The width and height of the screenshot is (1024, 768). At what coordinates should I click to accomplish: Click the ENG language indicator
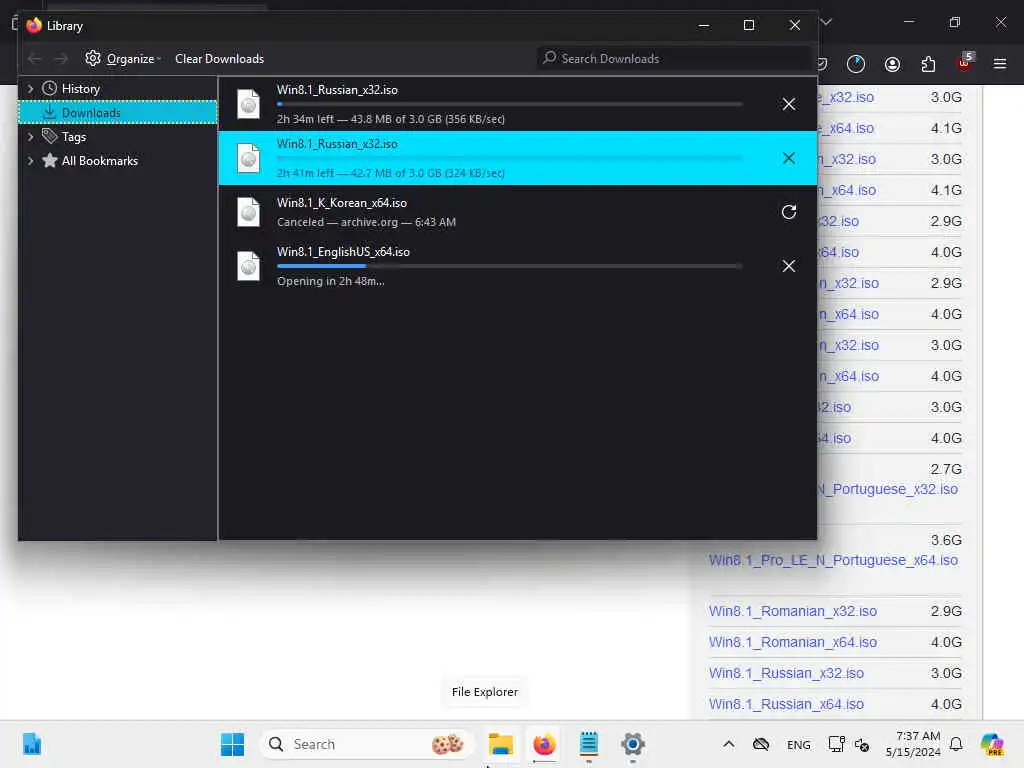798,744
